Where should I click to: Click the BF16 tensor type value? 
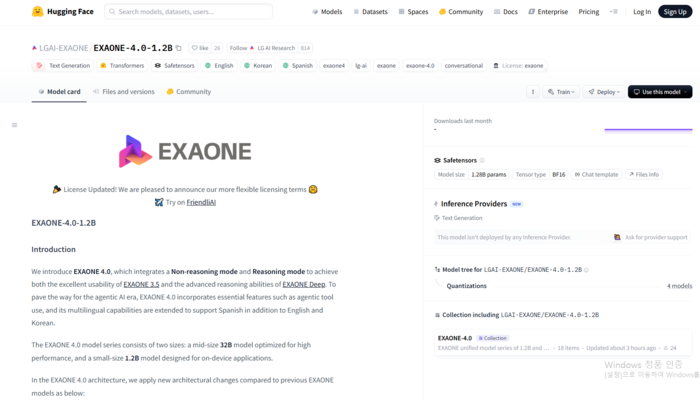point(558,175)
